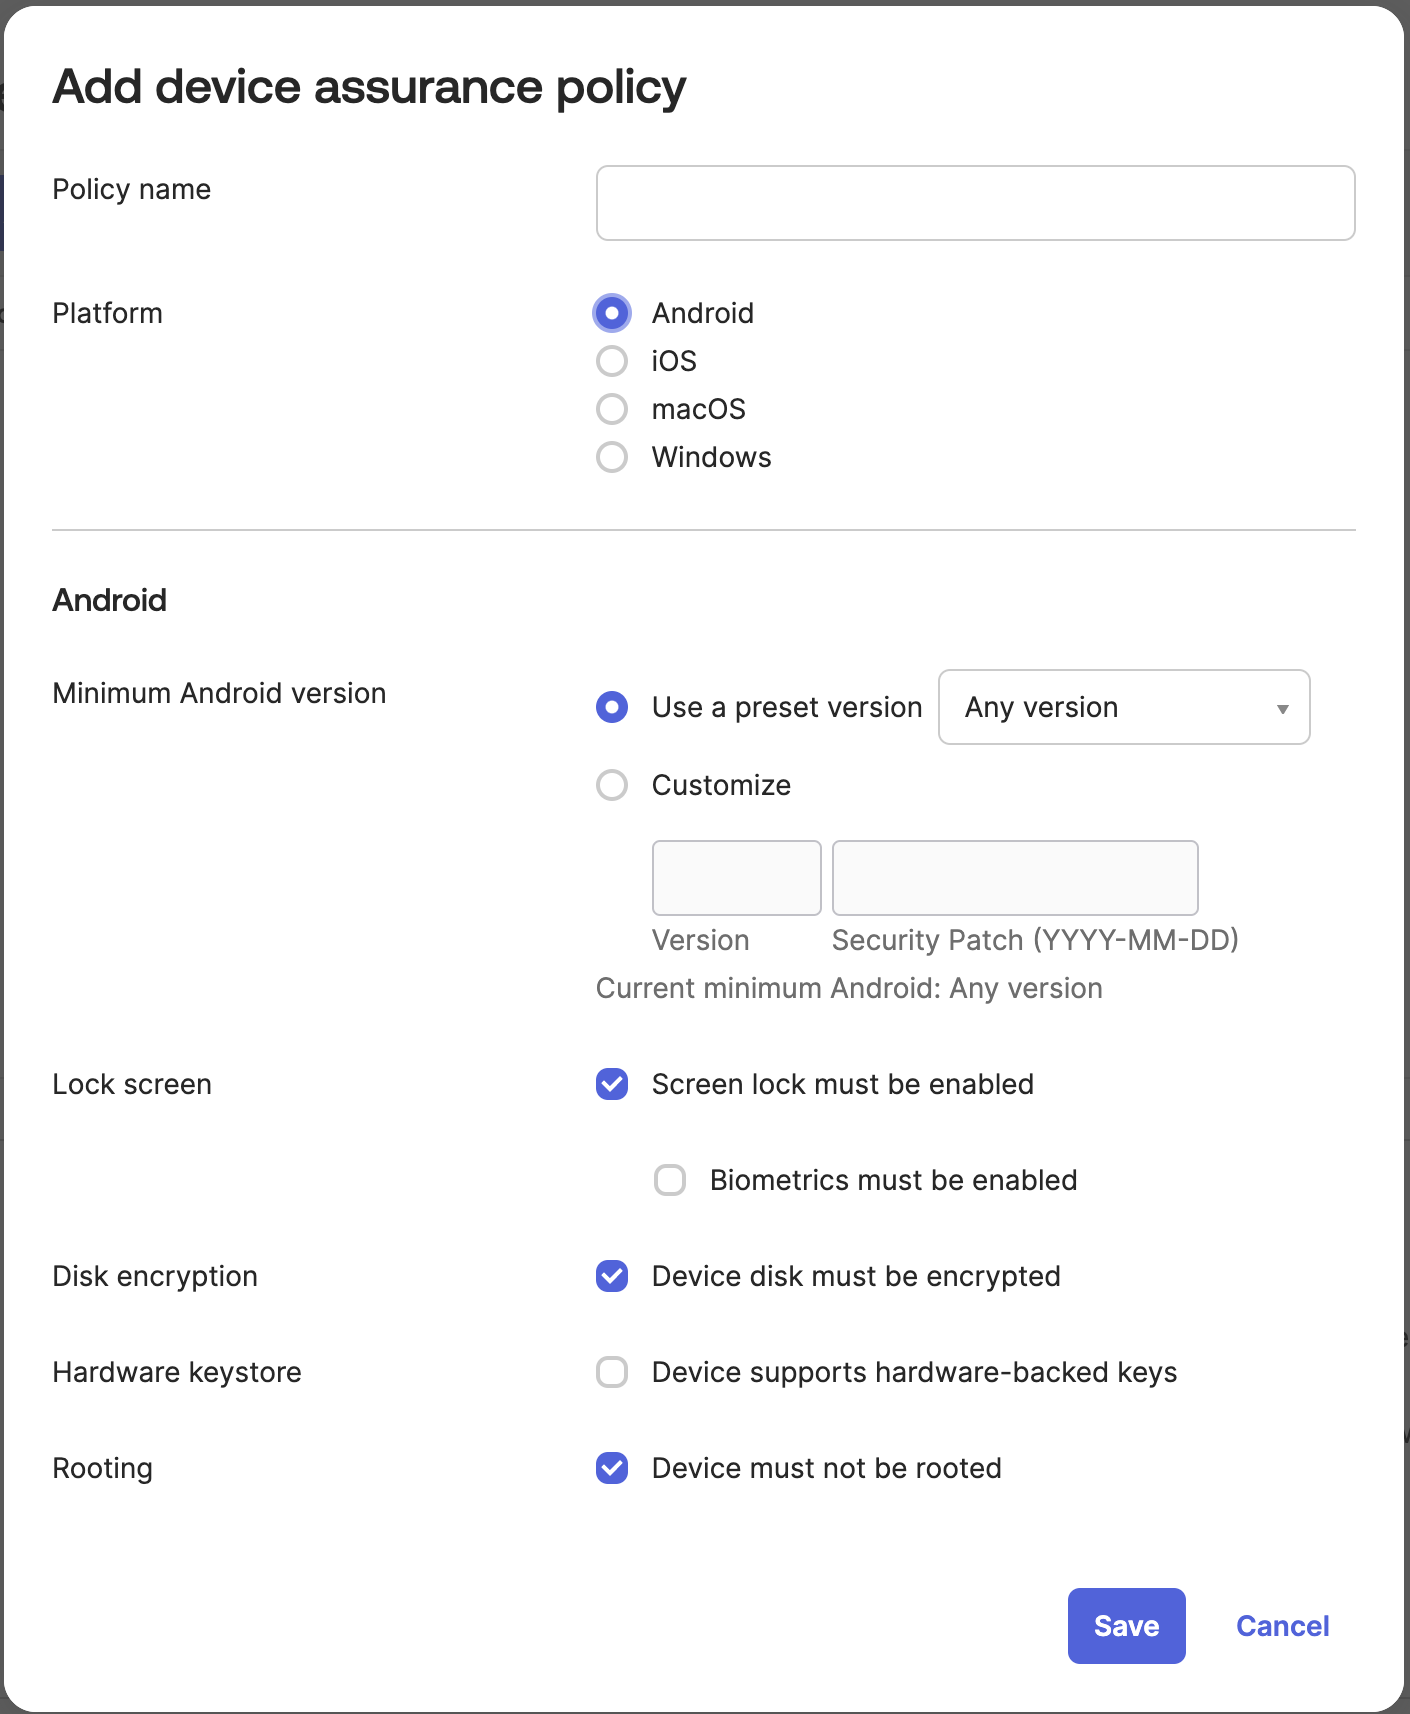Check Device supports hardware-backed keys
The width and height of the screenshot is (1410, 1714).
(x=612, y=1372)
